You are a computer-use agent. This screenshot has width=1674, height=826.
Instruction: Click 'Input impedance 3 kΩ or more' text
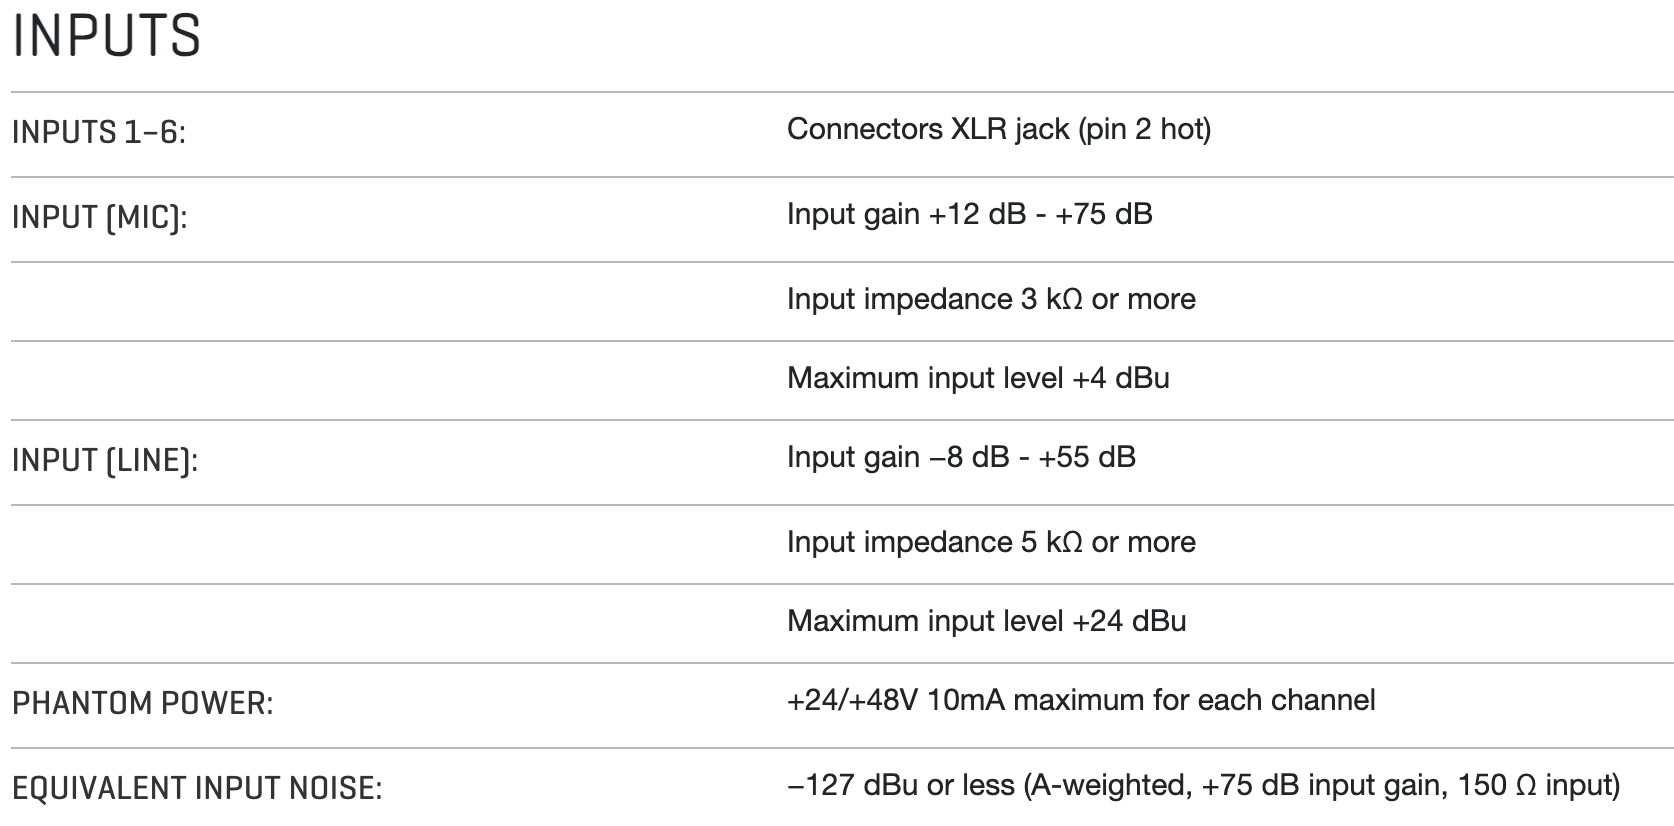[x=991, y=299]
